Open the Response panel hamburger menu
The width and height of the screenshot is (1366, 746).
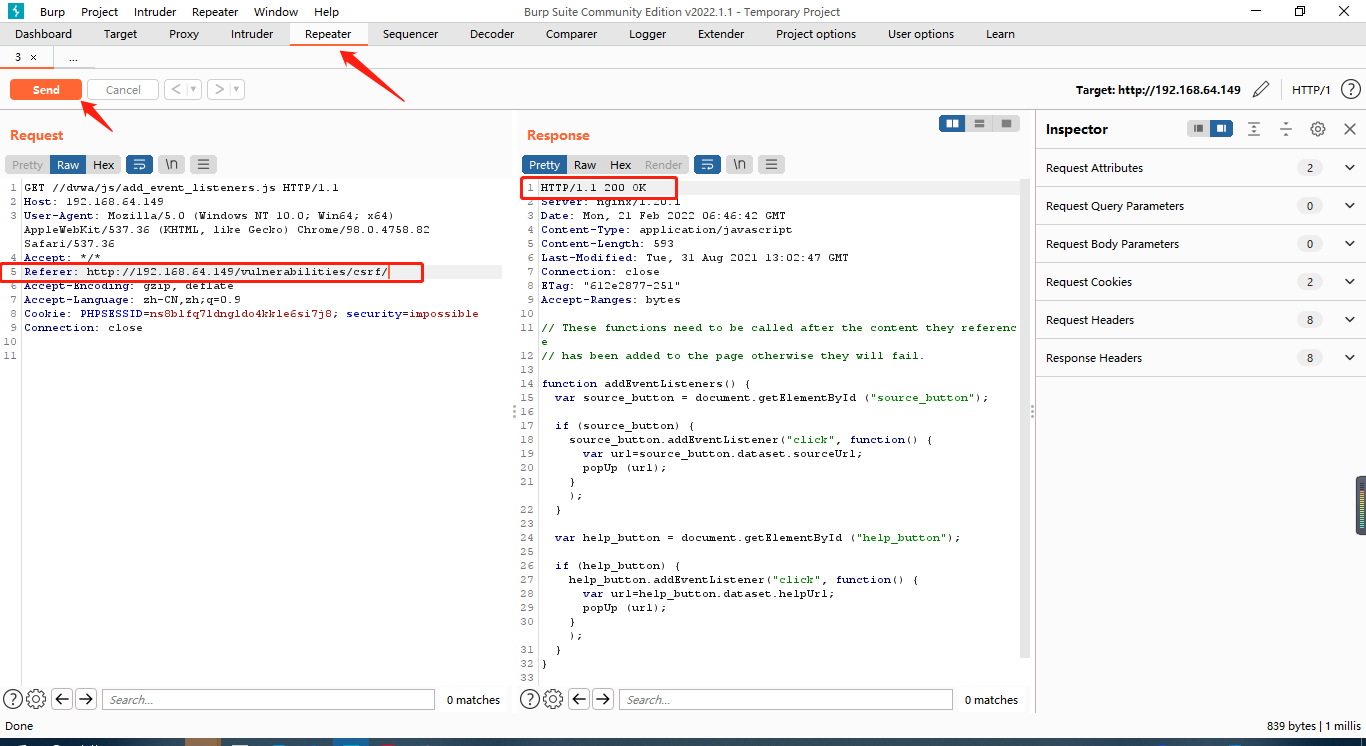[x=770, y=165]
